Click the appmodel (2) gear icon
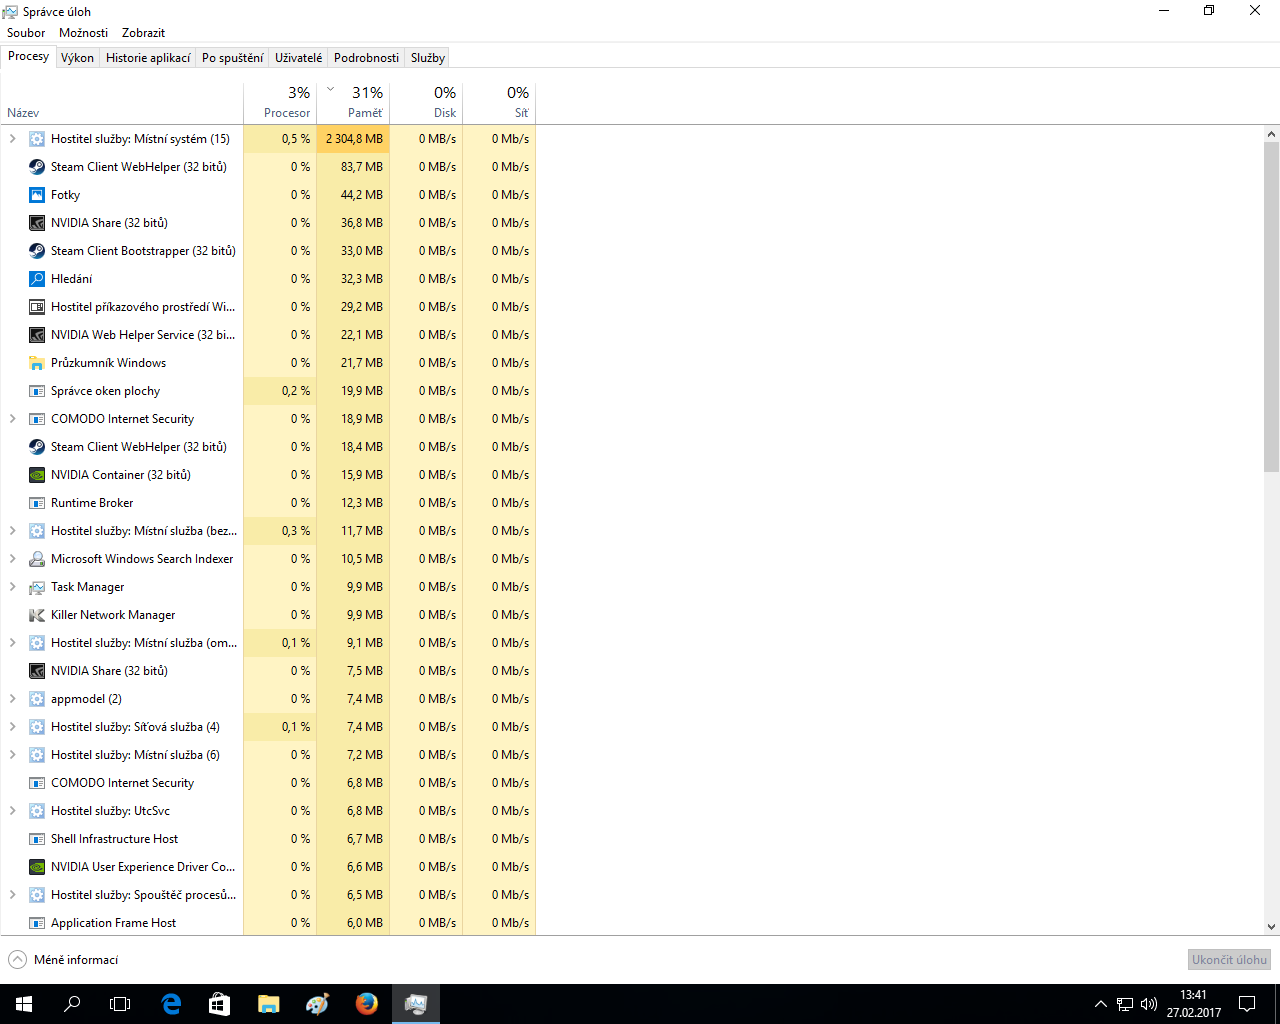1280x1024 pixels. click(x=37, y=699)
